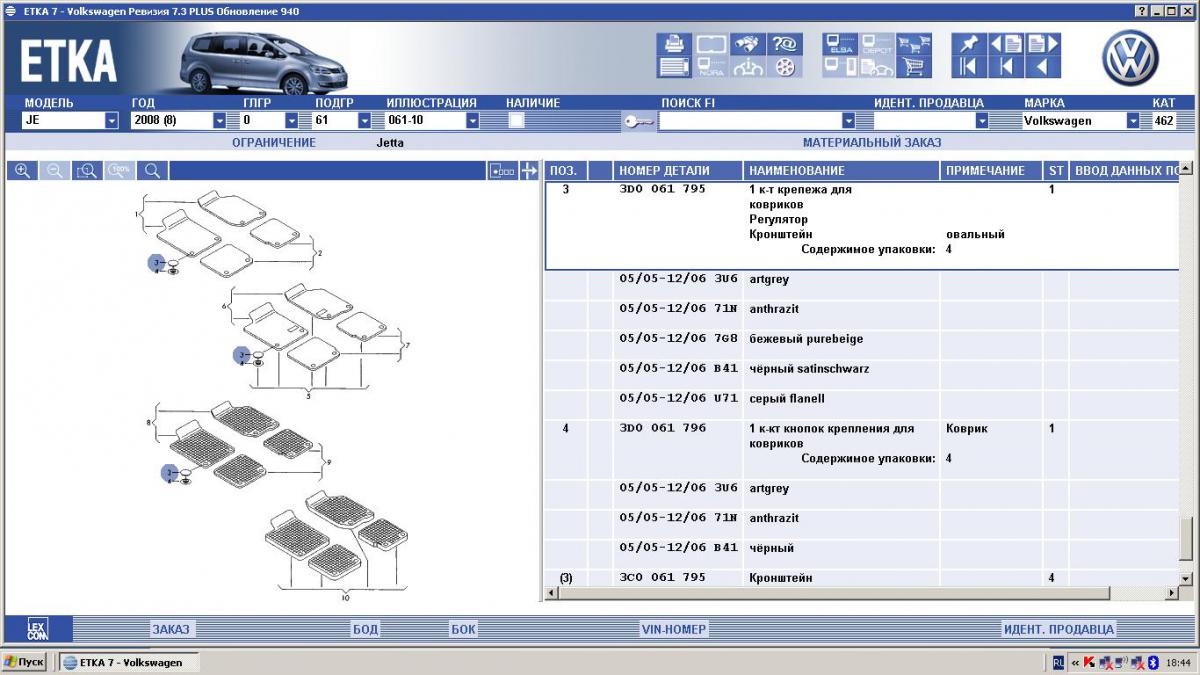The height and width of the screenshot is (675, 1200).
Task: Open the parts list icon below the printer
Action: (x=674, y=68)
